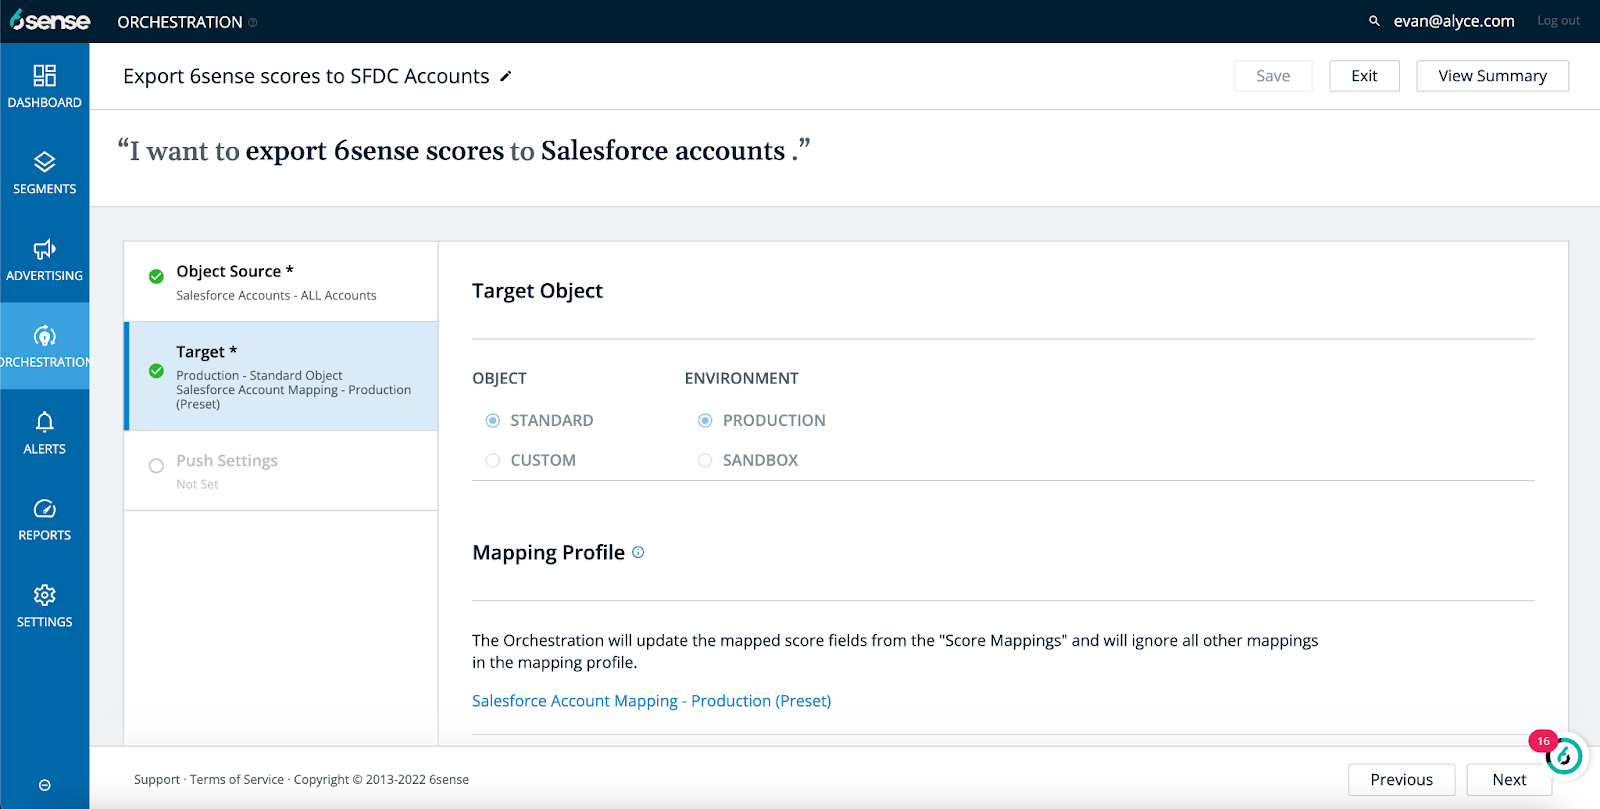Open the Target step

[281, 376]
